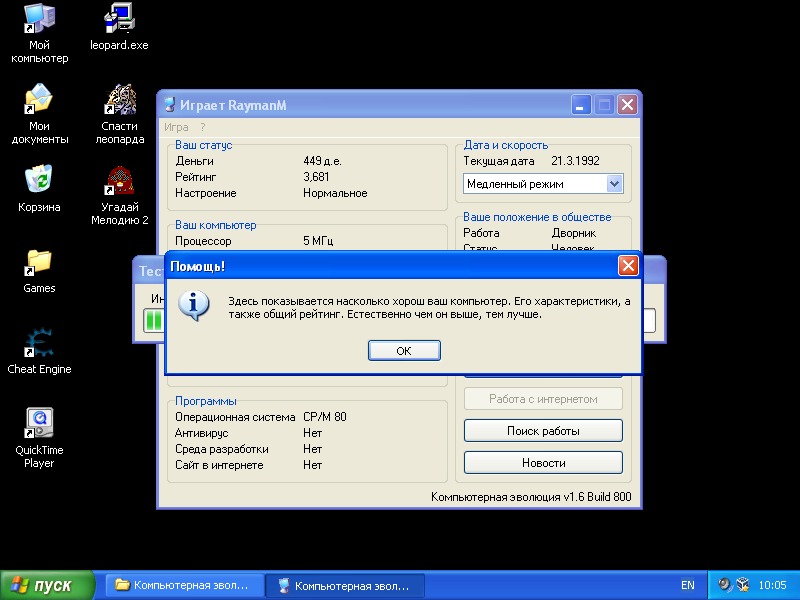Switch to the folder Компьютерная эвол... taskbar item
Screen dimensions: 800x600
[184, 585]
